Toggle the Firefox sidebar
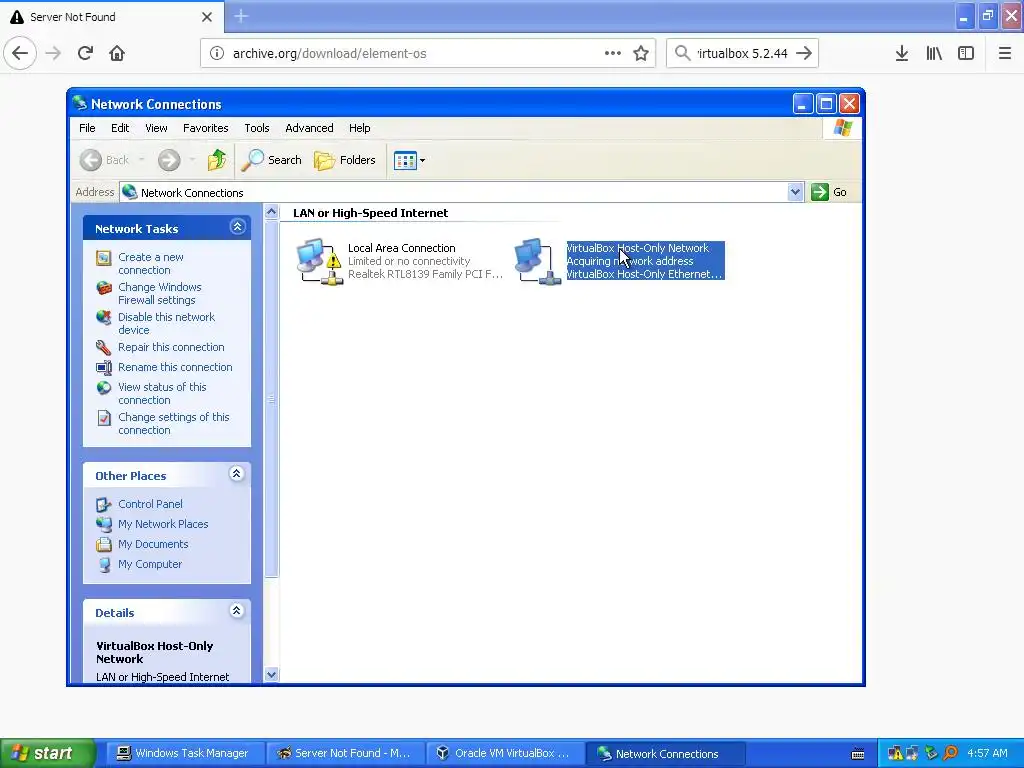Screen dimensions: 1024x768 [x=966, y=54]
